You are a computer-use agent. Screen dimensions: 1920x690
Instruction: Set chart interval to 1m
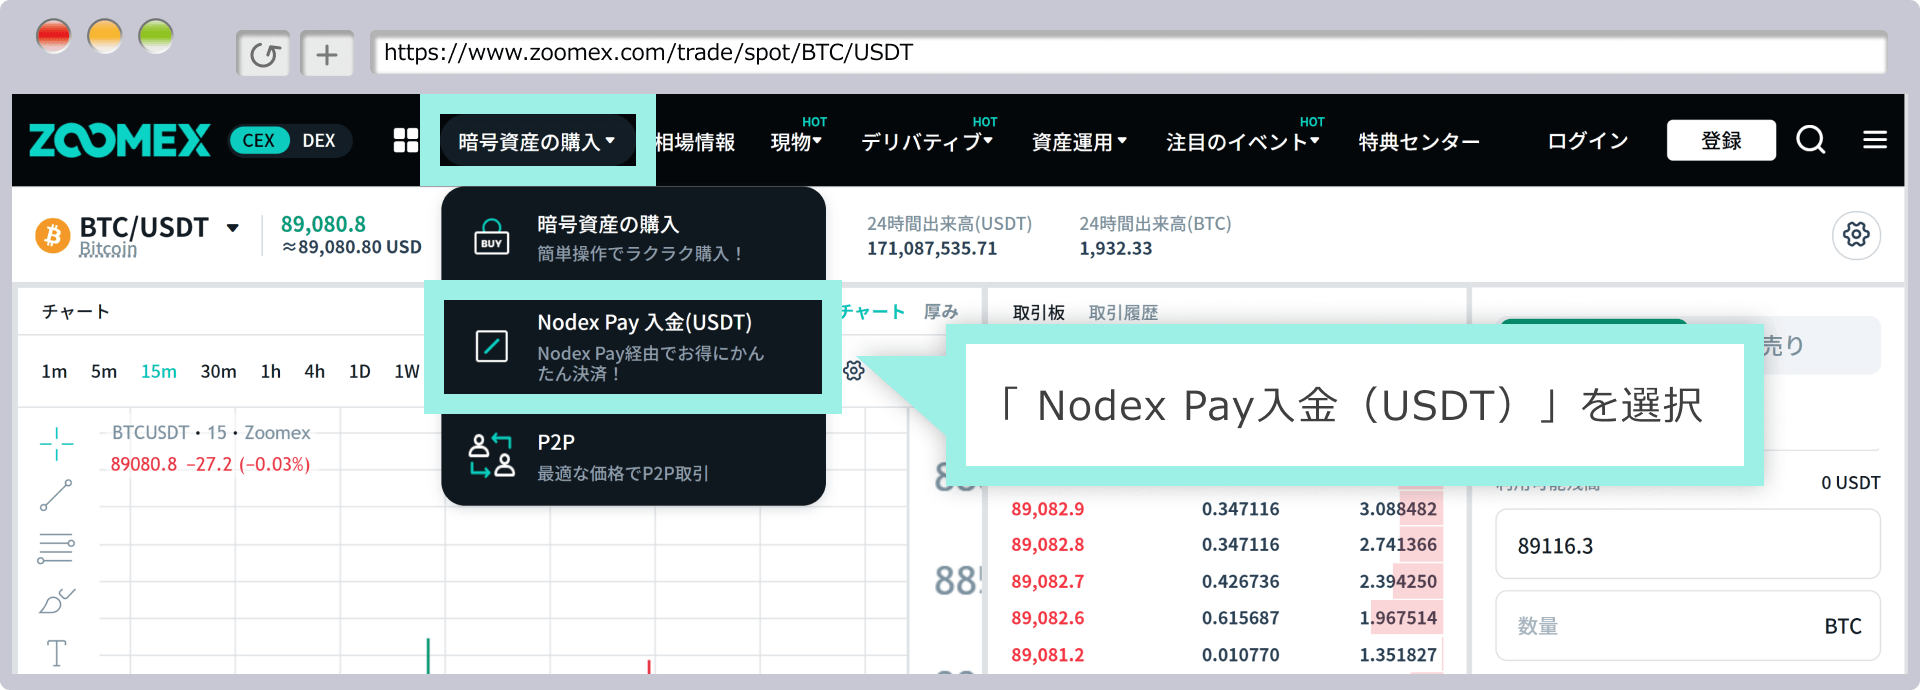pyautogui.click(x=54, y=371)
